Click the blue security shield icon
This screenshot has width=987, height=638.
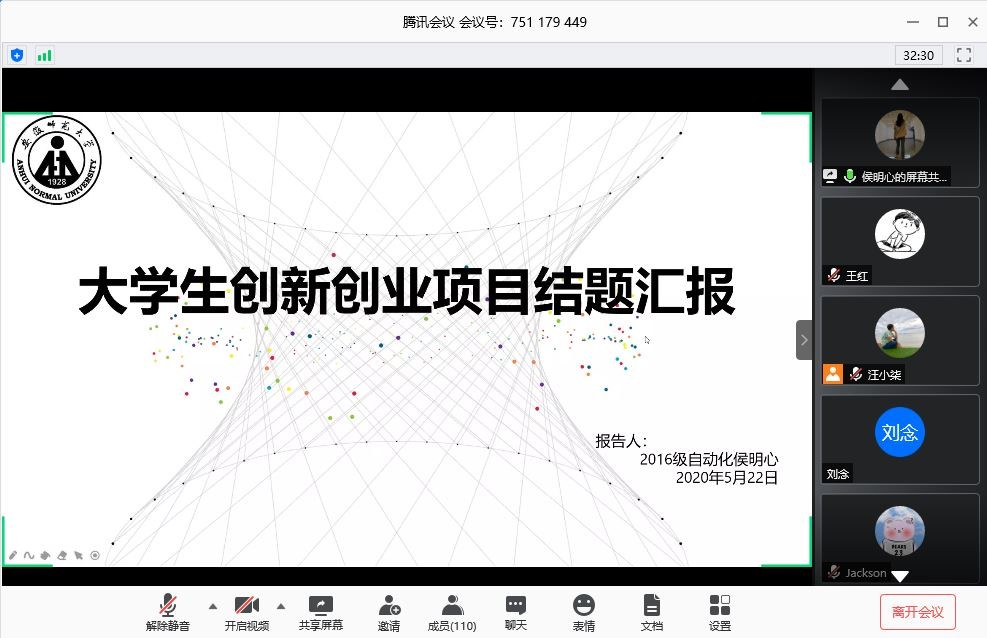click(17, 55)
